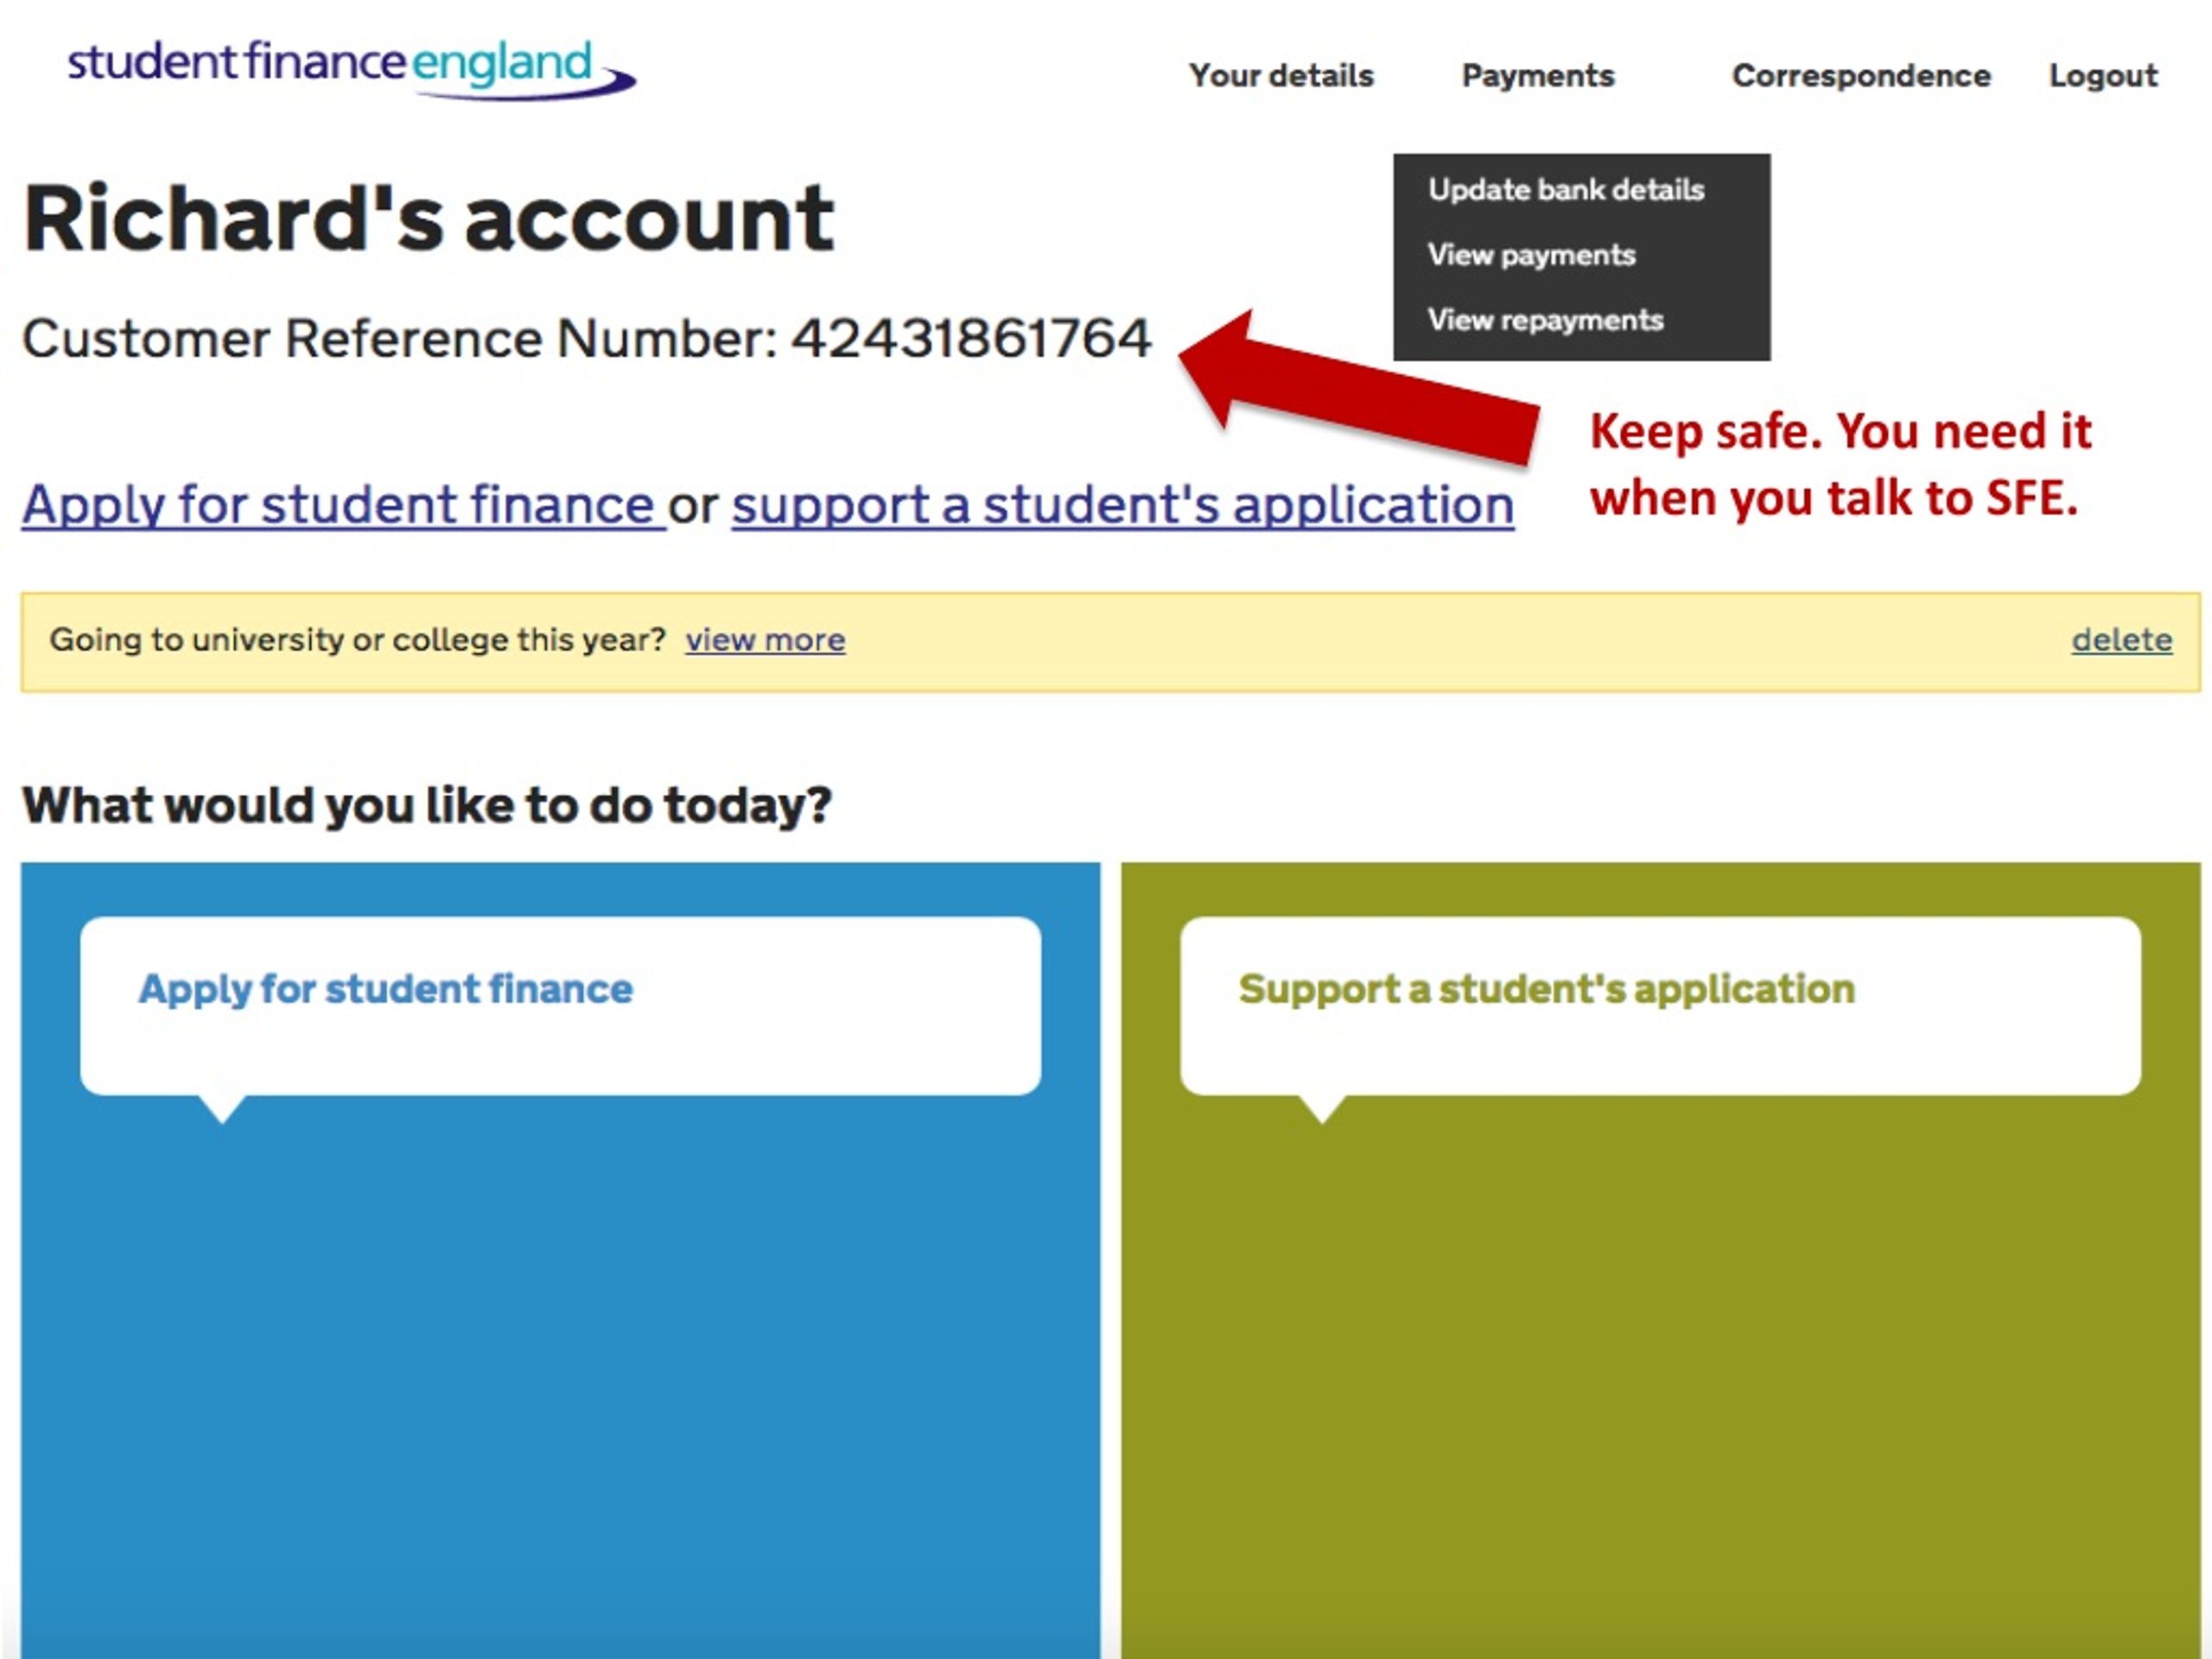Open the Correspondence menu
The image size is (2212, 1659).
(1861, 76)
